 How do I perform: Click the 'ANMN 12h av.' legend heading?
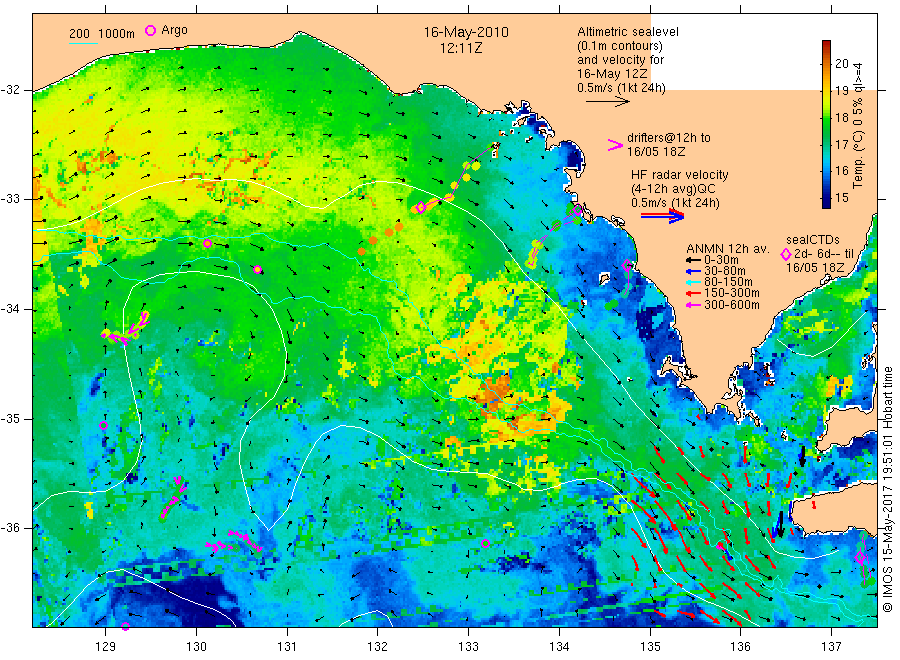[x=728, y=249]
